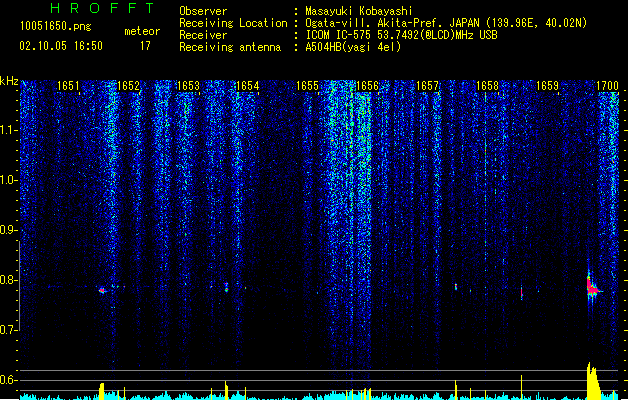Click the 0.9 kHz axis label
The width and height of the screenshot is (629, 400).
point(8,230)
